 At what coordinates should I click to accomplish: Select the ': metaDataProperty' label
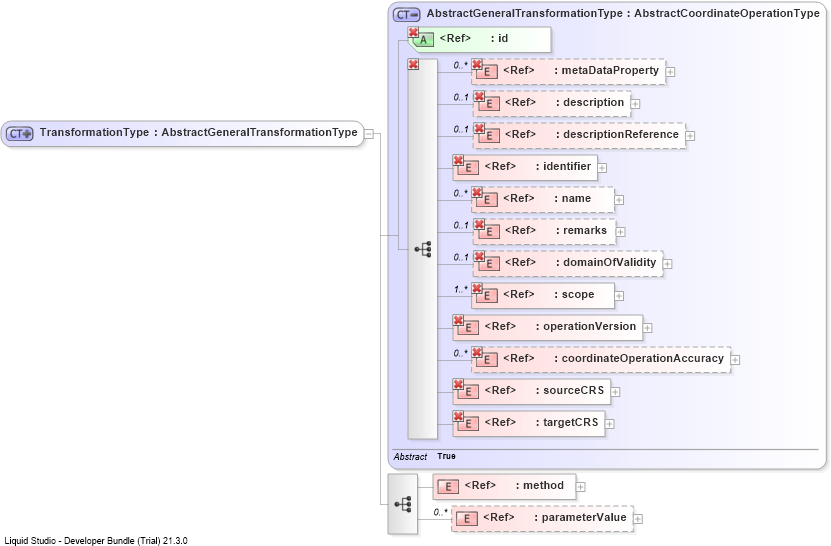[x=606, y=71]
